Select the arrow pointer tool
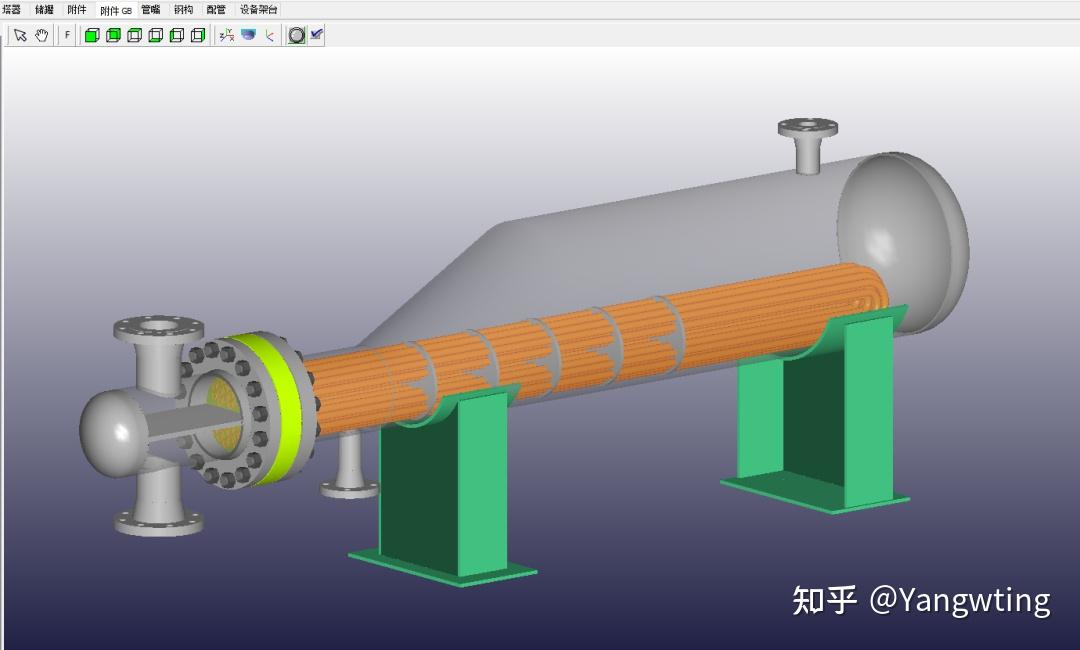Viewport: 1080px width, 650px height. click(x=21, y=34)
